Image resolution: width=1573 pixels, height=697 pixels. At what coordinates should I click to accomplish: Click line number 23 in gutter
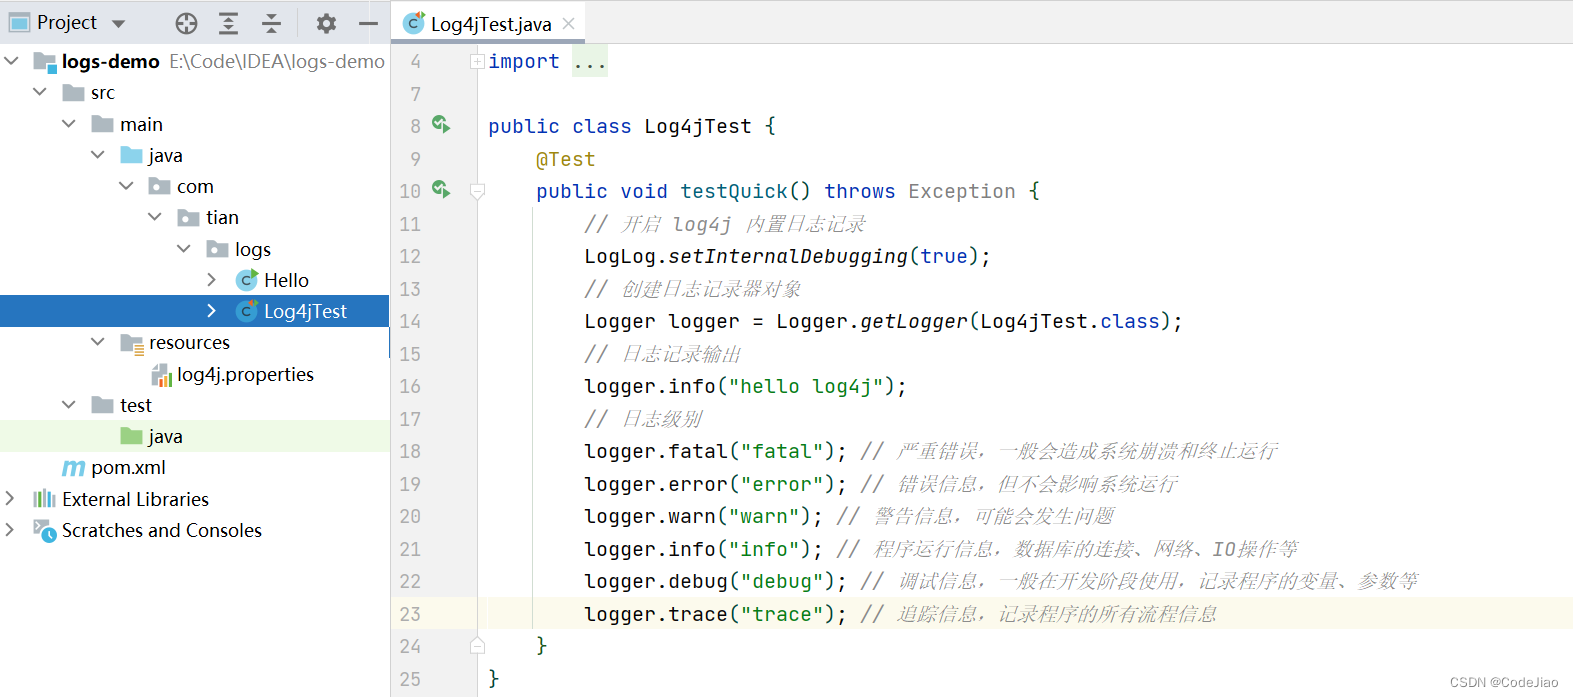point(410,614)
